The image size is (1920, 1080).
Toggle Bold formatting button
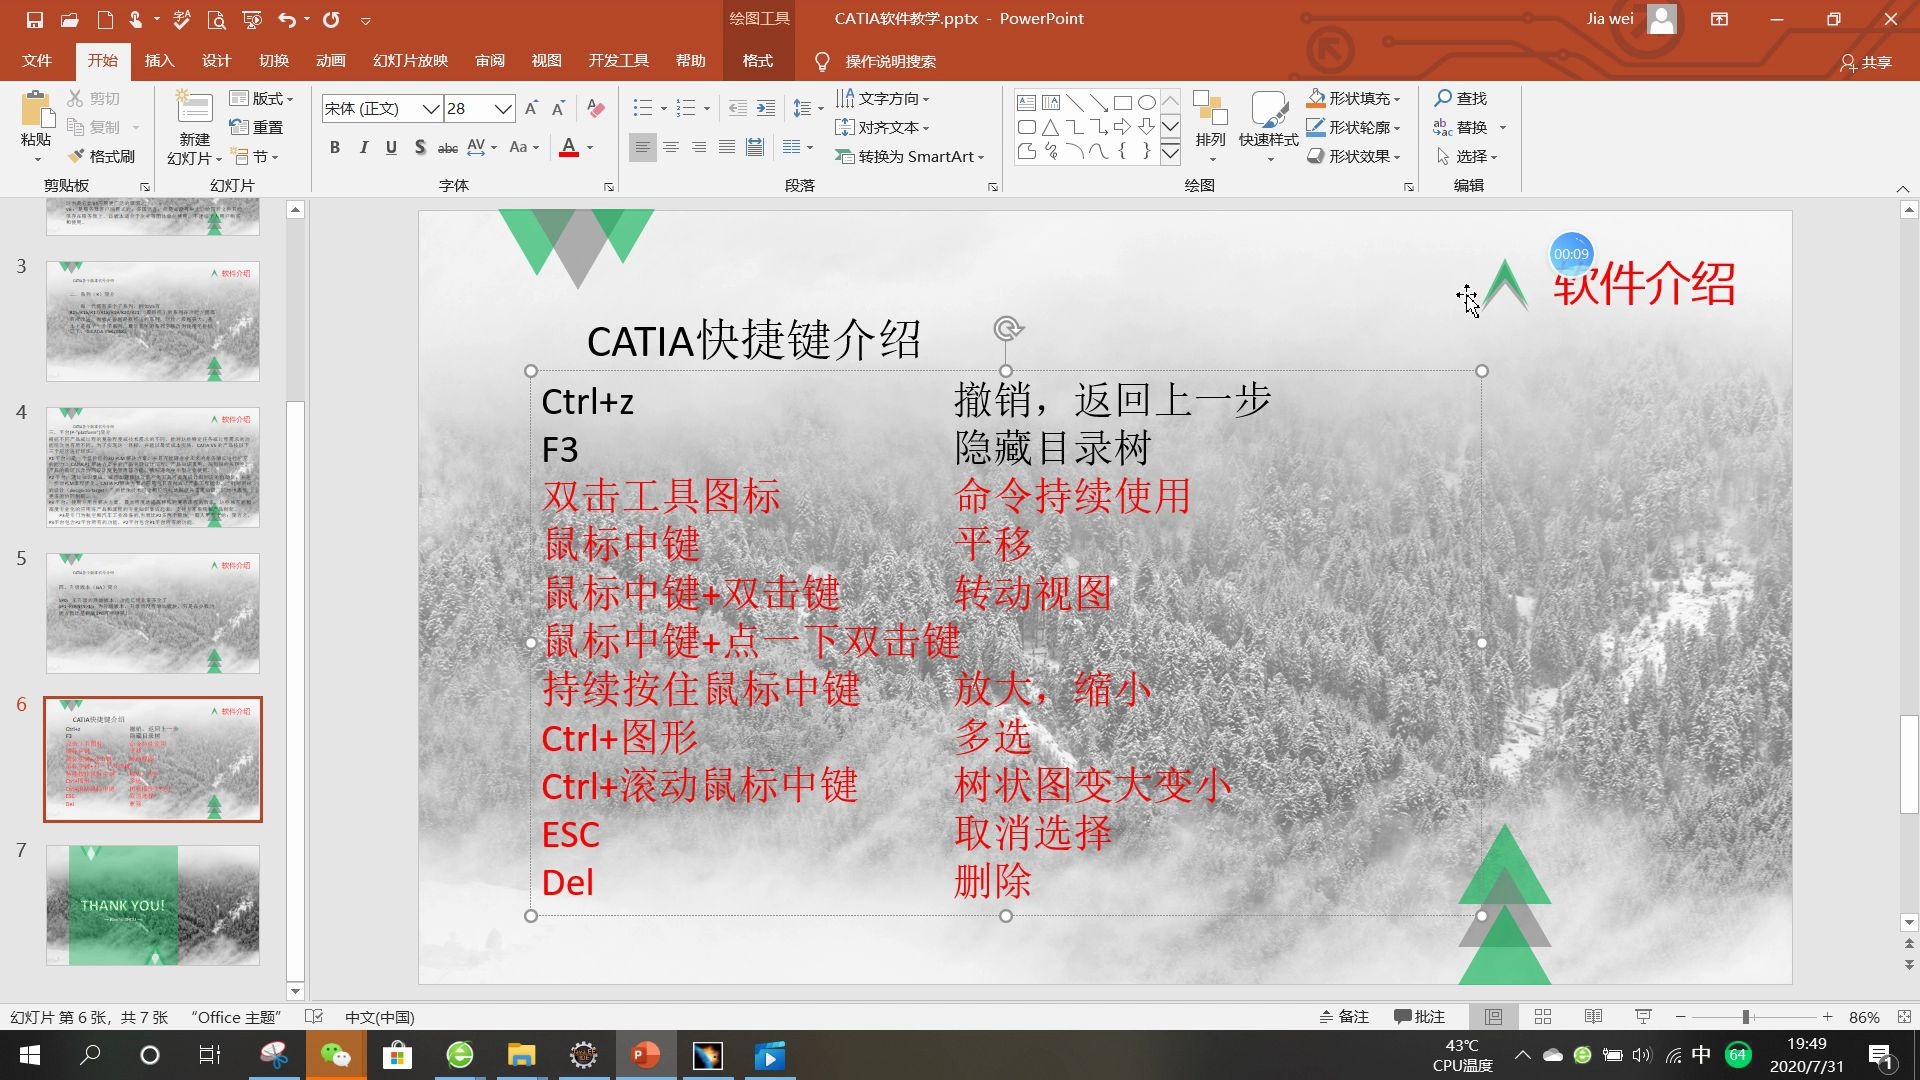point(334,146)
